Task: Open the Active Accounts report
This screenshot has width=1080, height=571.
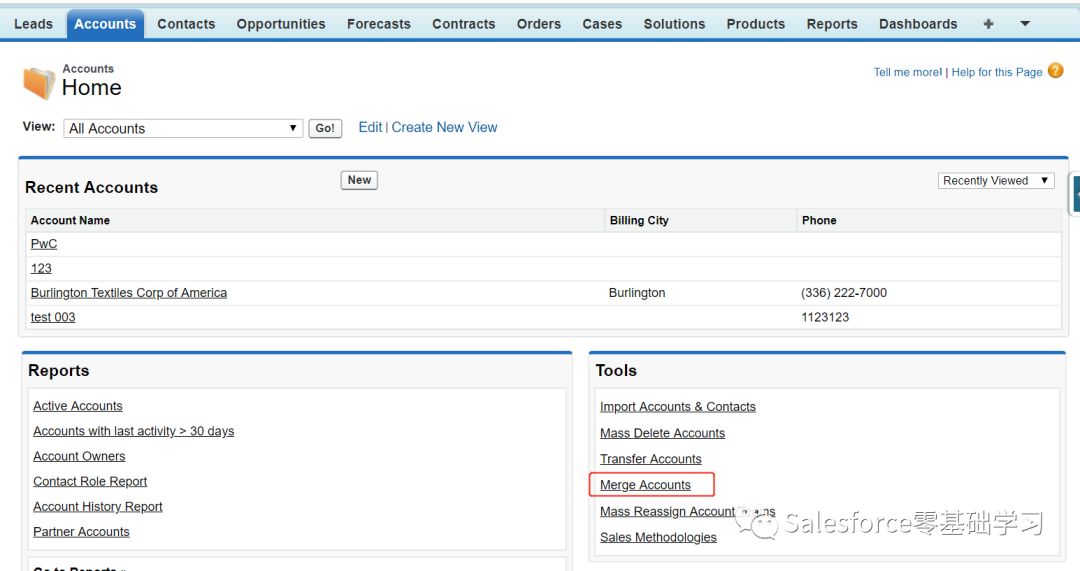Action: click(78, 406)
